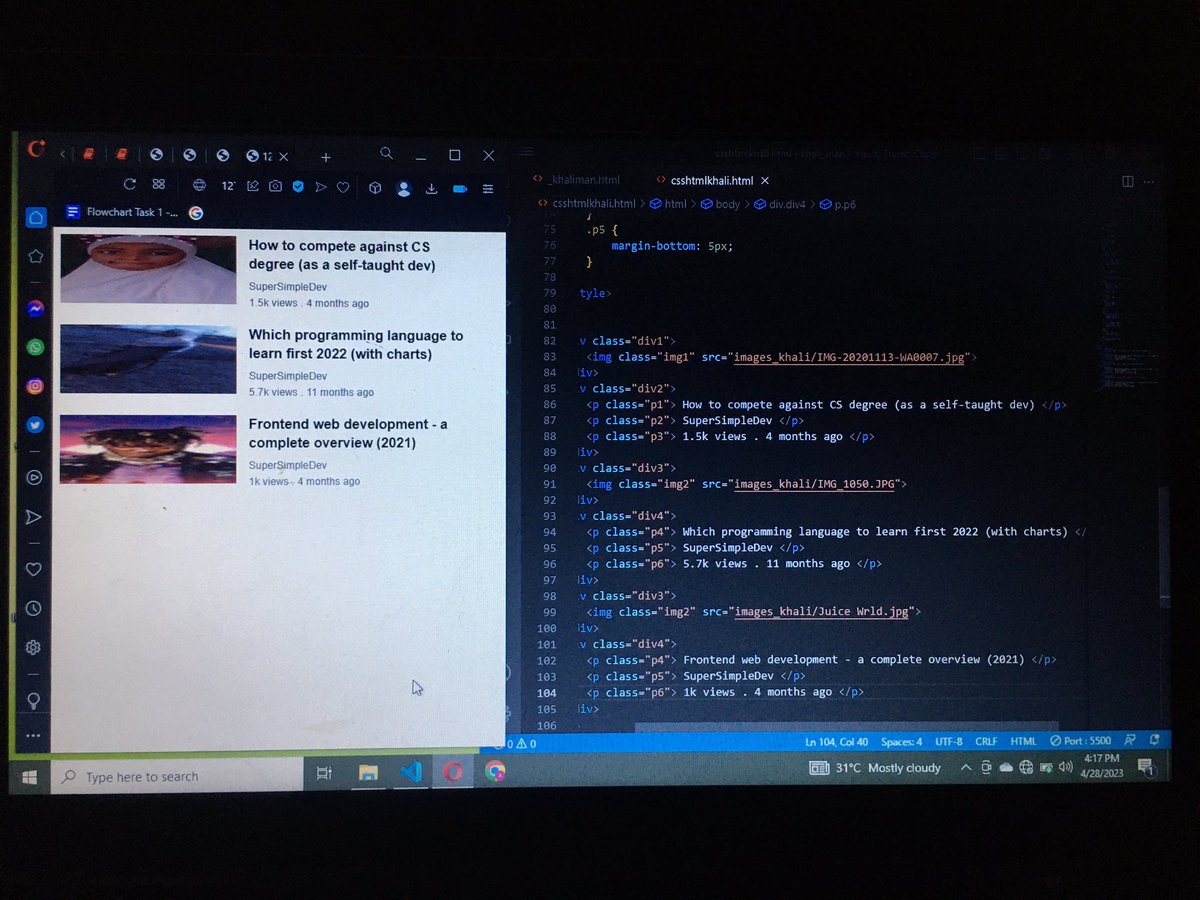This screenshot has width=1200, height=900.
Task: Open File Explorer from taskbar
Action: (368, 773)
